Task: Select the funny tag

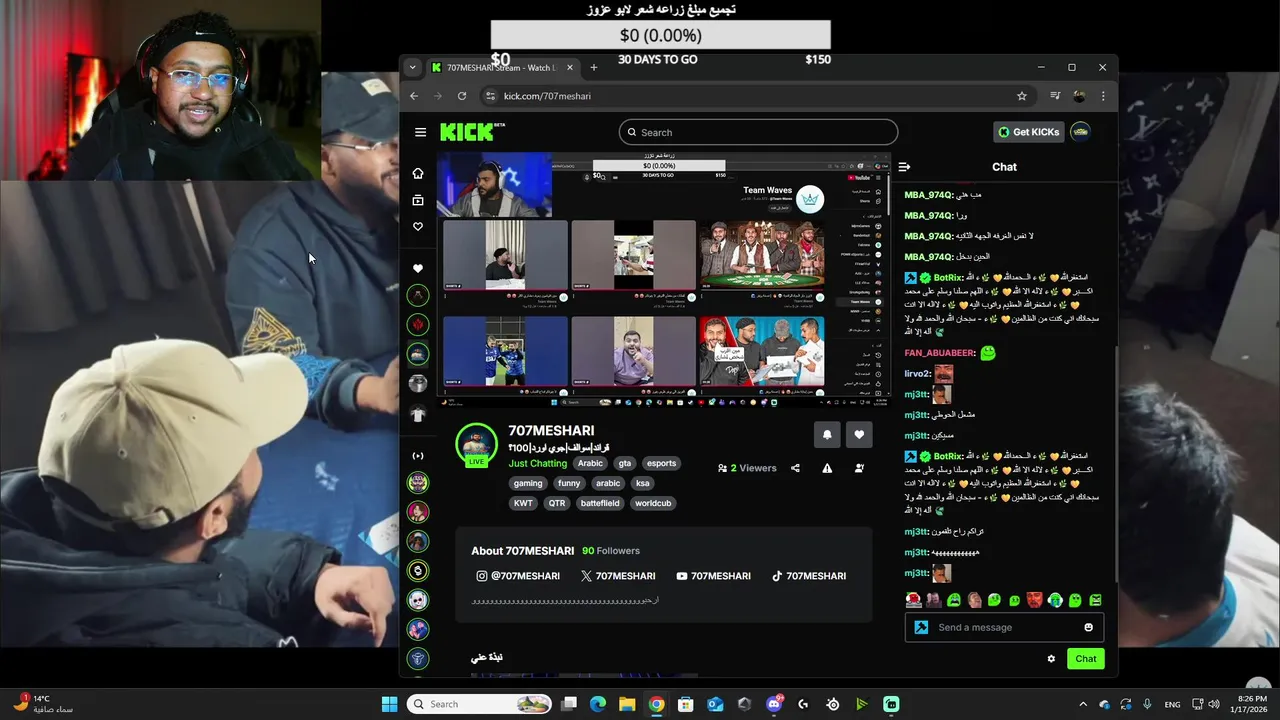Action: pos(569,483)
